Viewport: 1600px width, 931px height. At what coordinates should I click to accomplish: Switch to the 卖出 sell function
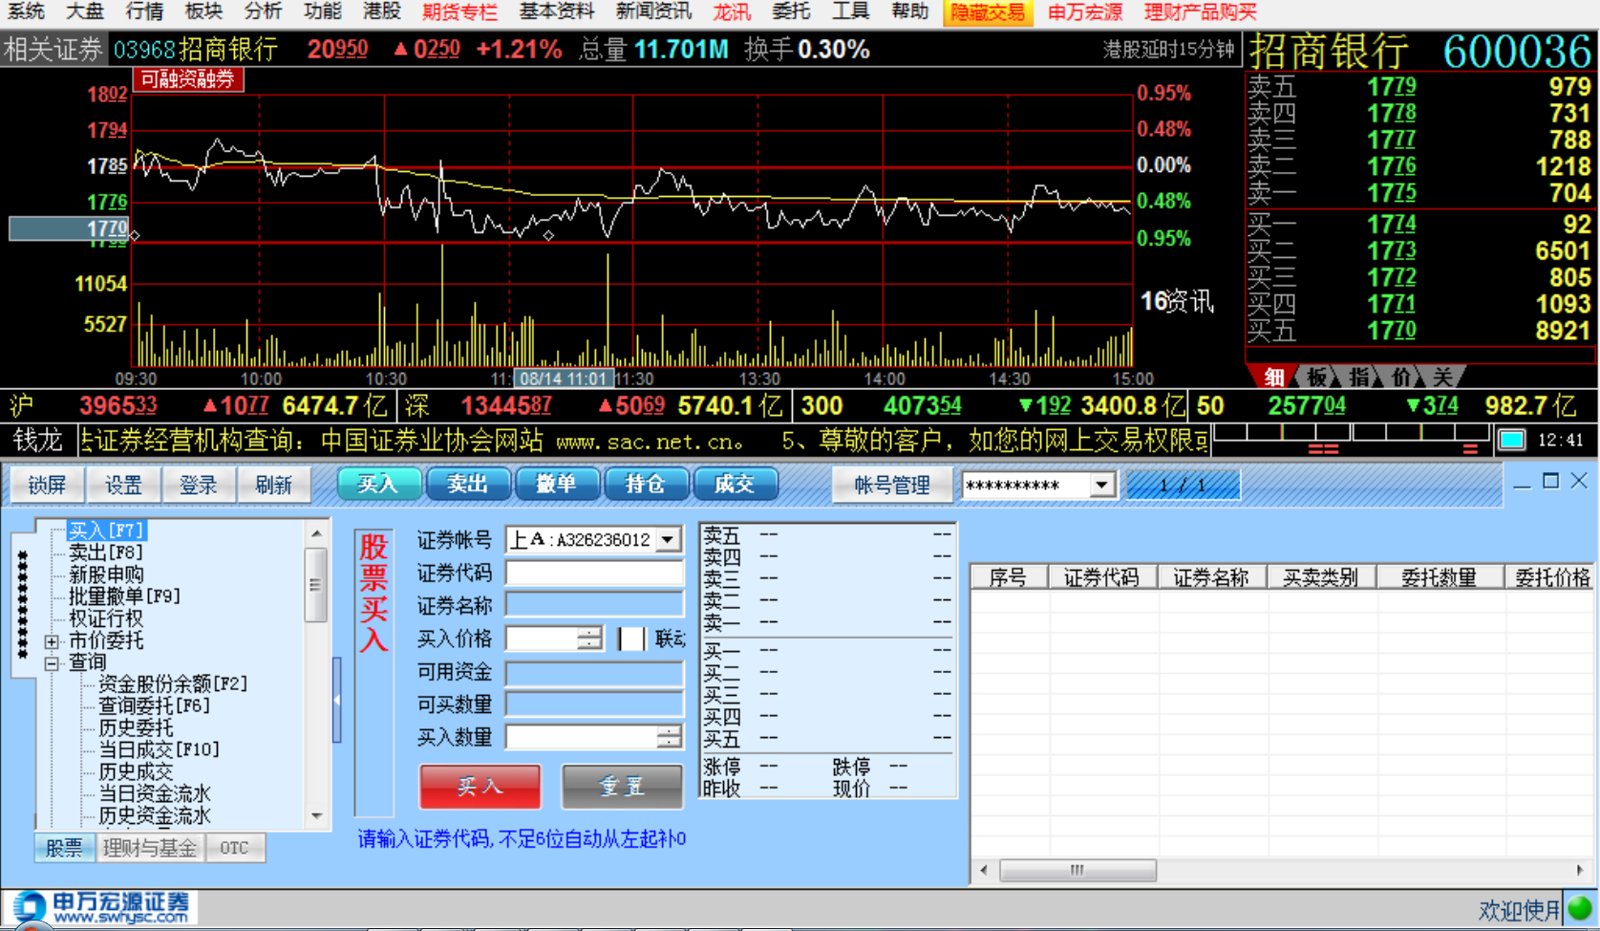click(467, 484)
